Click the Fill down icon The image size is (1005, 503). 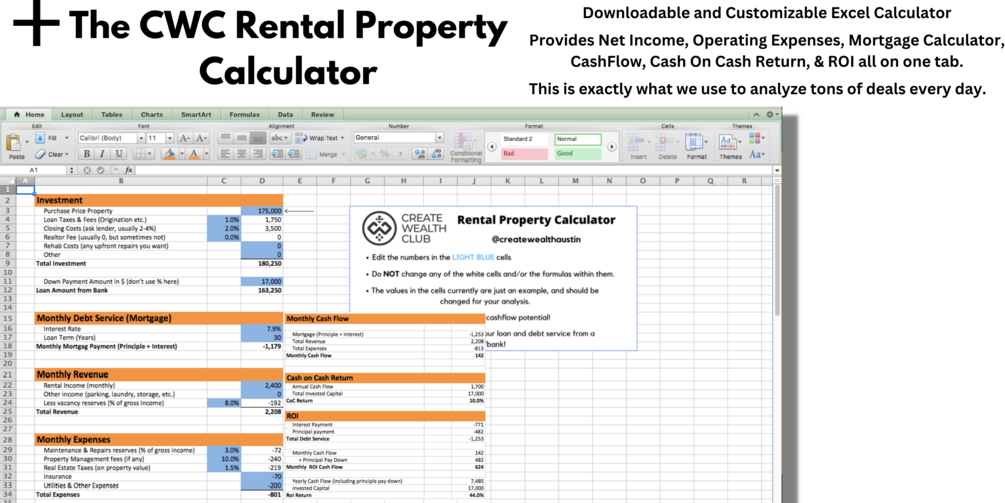pyautogui.click(x=40, y=138)
